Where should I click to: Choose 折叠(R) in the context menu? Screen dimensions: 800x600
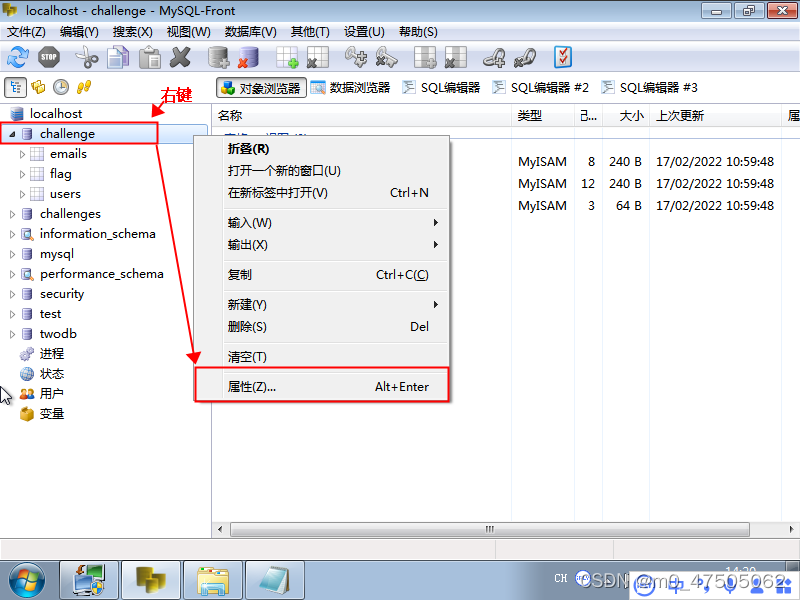322,149
